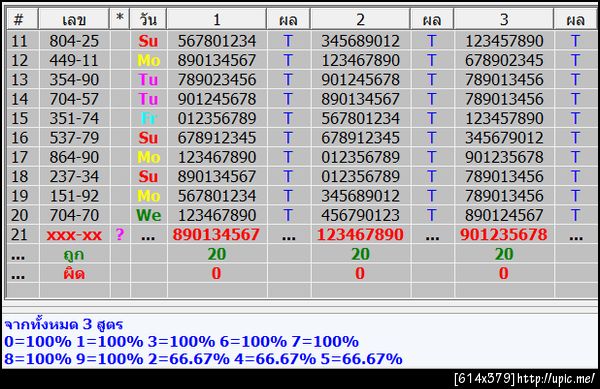Click the T result for formula 1, row 11
The height and width of the screenshot is (389, 600).
(288, 41)
